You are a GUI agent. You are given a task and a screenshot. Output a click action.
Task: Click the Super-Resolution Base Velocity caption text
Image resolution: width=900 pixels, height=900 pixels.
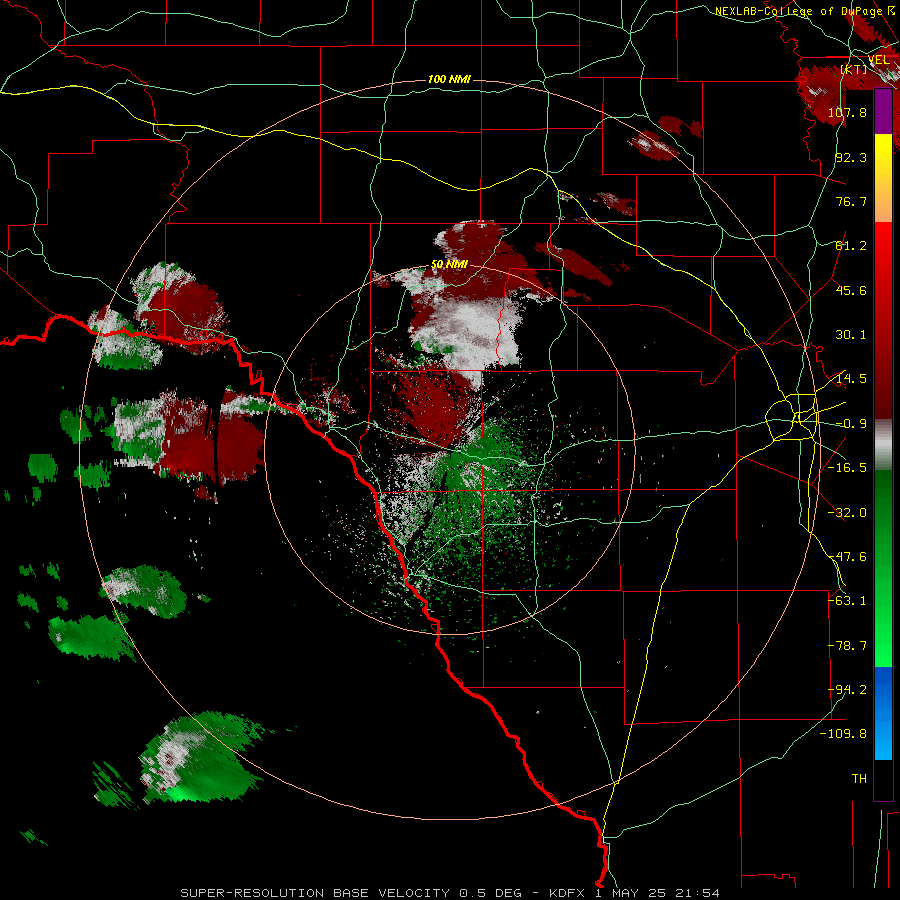pyautogui.click(x=449, y=893)
